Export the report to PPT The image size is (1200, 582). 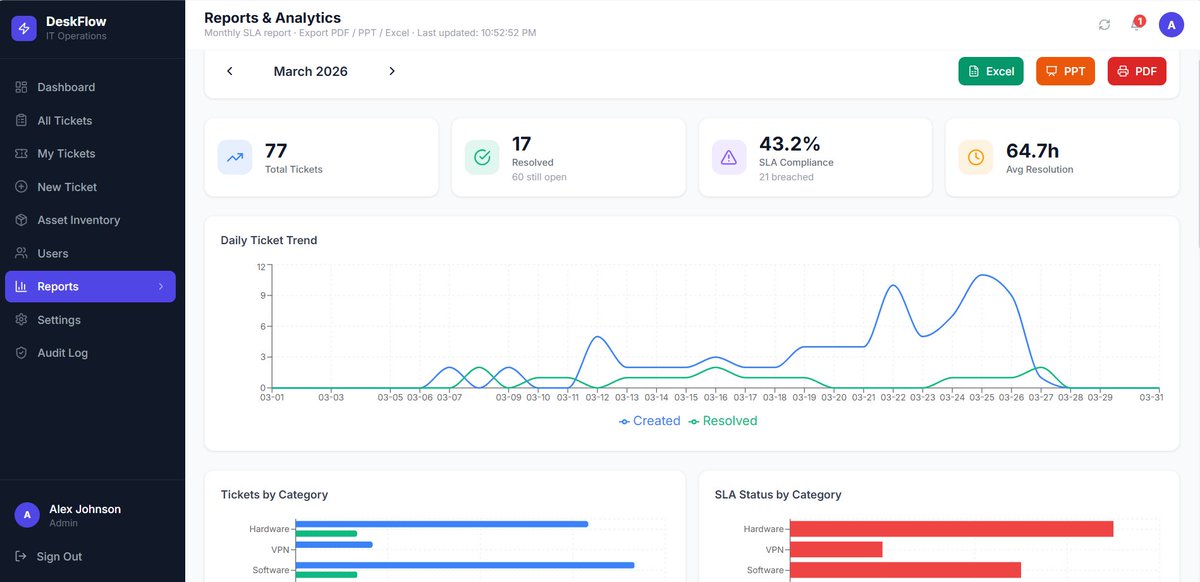[x=1065, y=71]
